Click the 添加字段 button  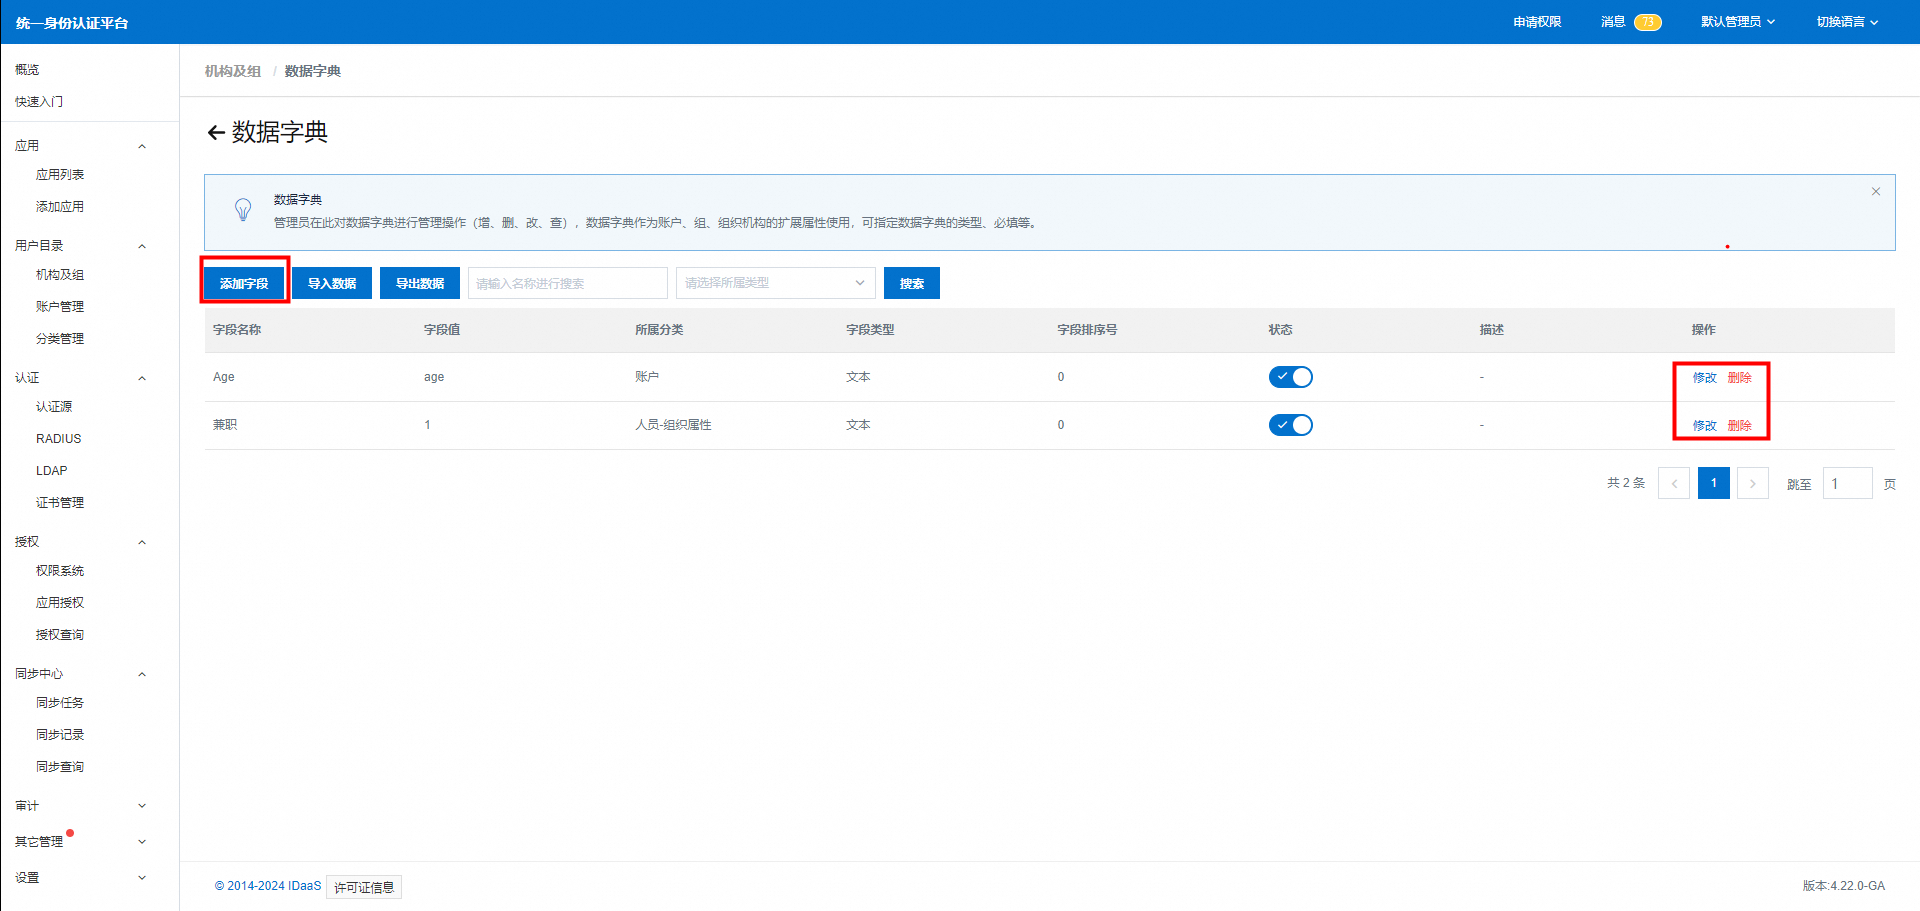(244, 284)
